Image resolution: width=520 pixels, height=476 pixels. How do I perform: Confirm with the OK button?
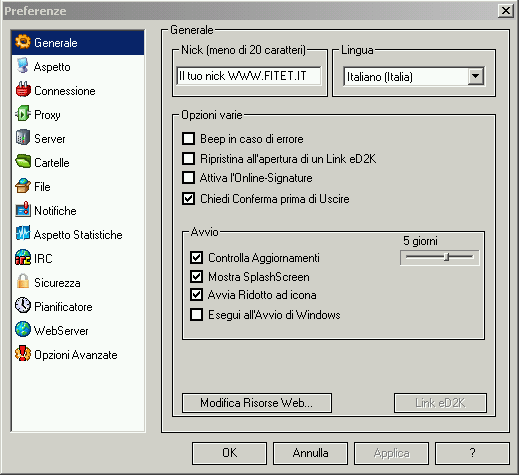(x=229, y=453)
